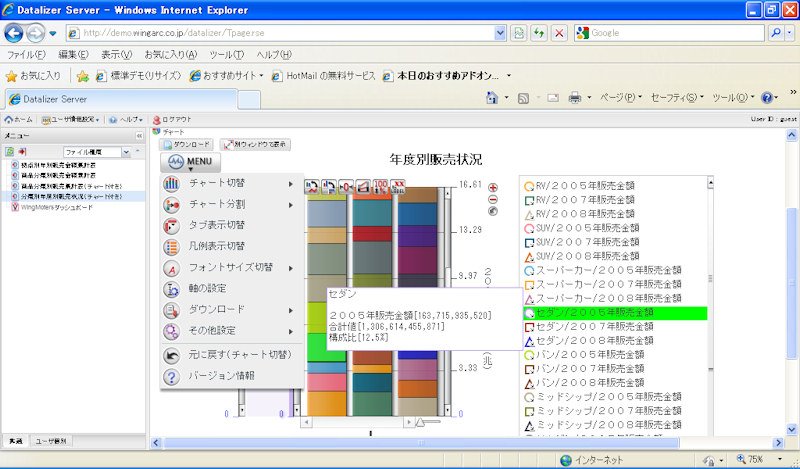Select the third report ending (チャート付き)
800x469 pixels.
point(66,186)
